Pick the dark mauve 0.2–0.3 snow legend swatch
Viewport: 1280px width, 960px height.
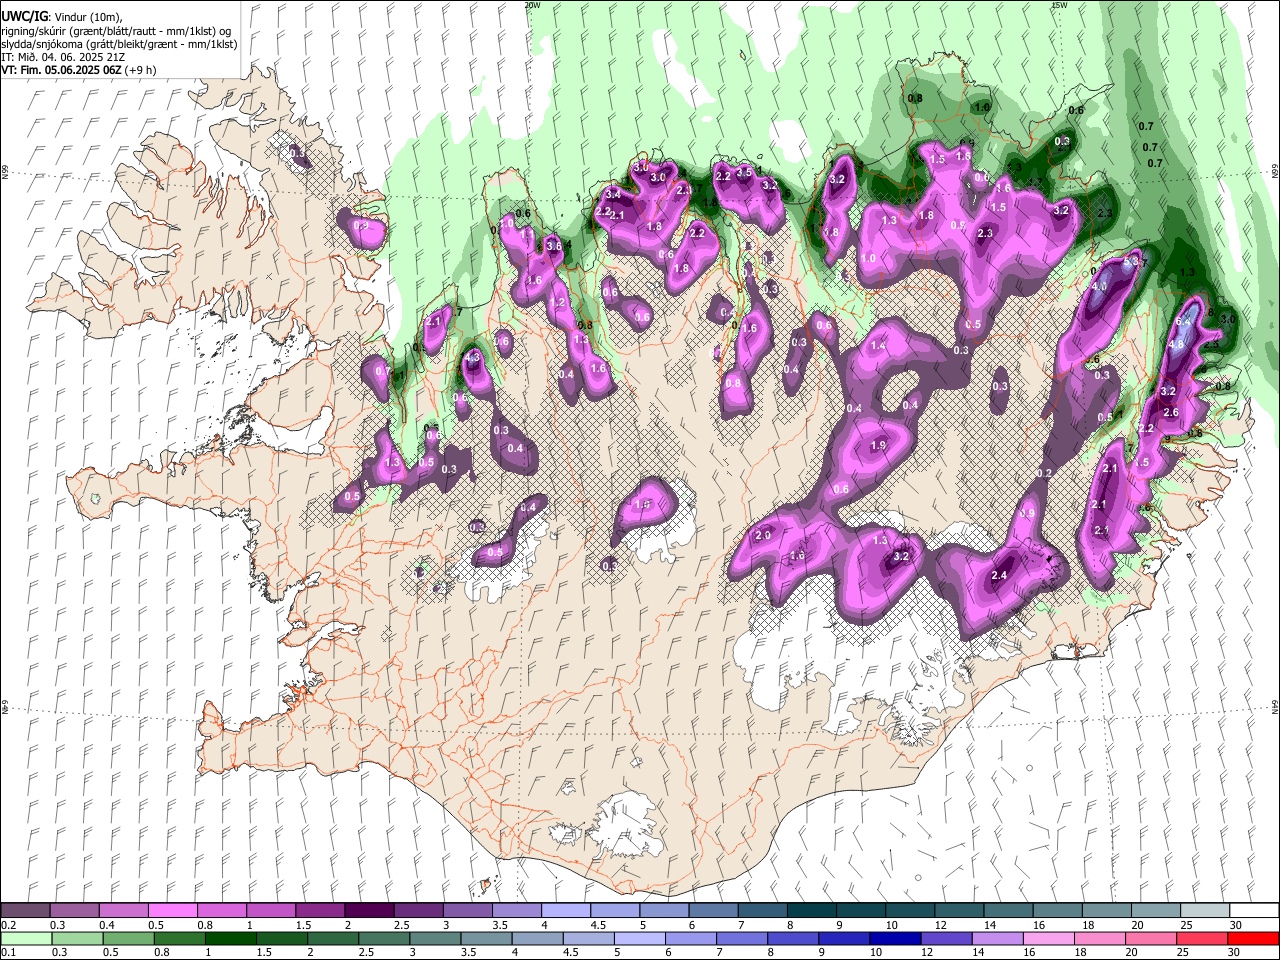[x=25, y=911]
